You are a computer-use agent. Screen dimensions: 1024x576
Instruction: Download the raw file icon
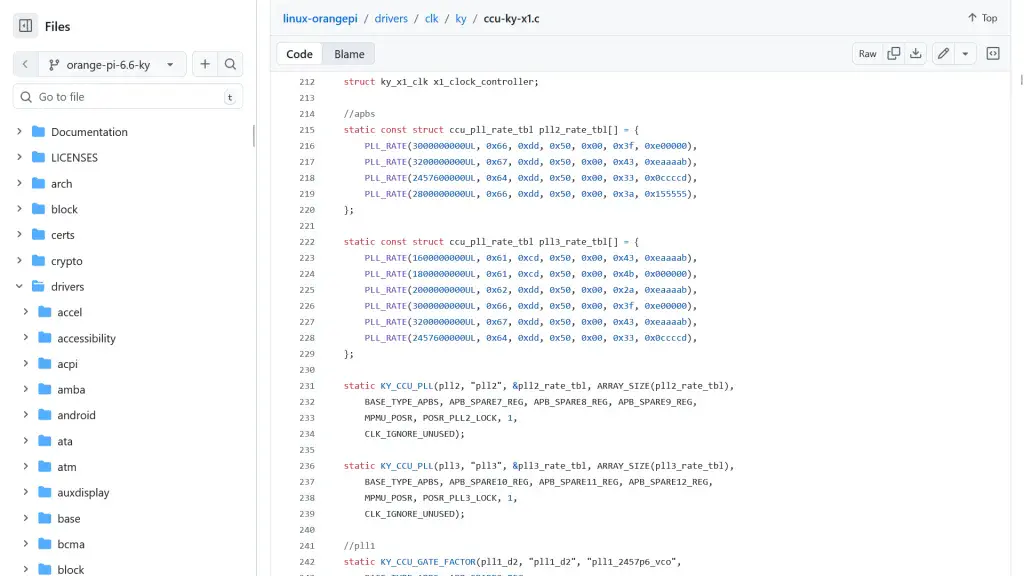point(915,54)
